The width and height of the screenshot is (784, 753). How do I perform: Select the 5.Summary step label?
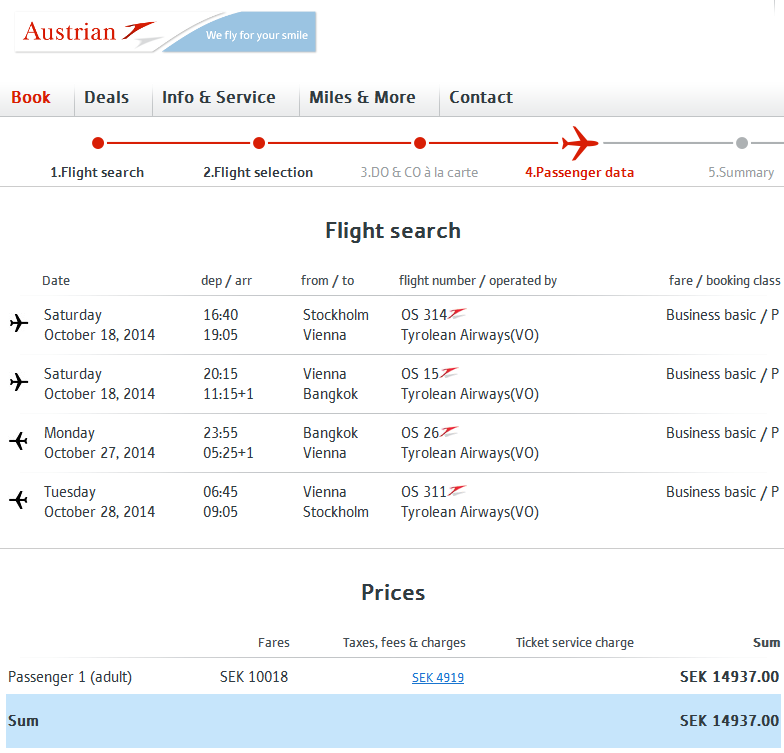741,172
